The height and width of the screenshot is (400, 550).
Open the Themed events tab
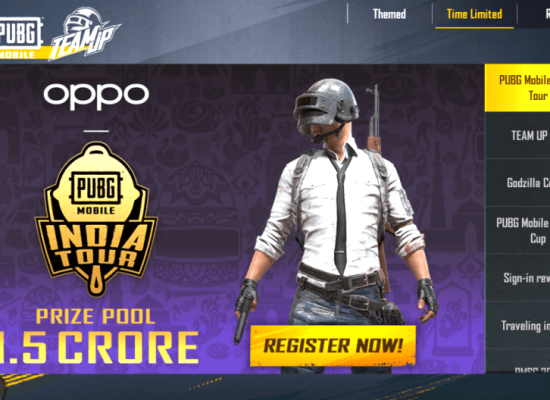pos(389,14)
